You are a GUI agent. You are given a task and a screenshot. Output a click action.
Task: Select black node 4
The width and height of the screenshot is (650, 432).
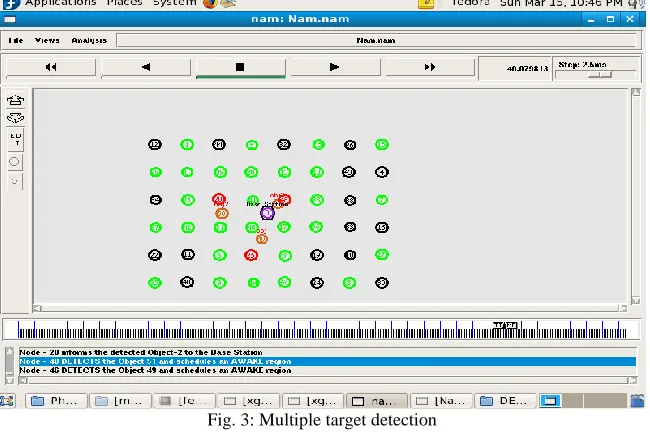point(382,172)
